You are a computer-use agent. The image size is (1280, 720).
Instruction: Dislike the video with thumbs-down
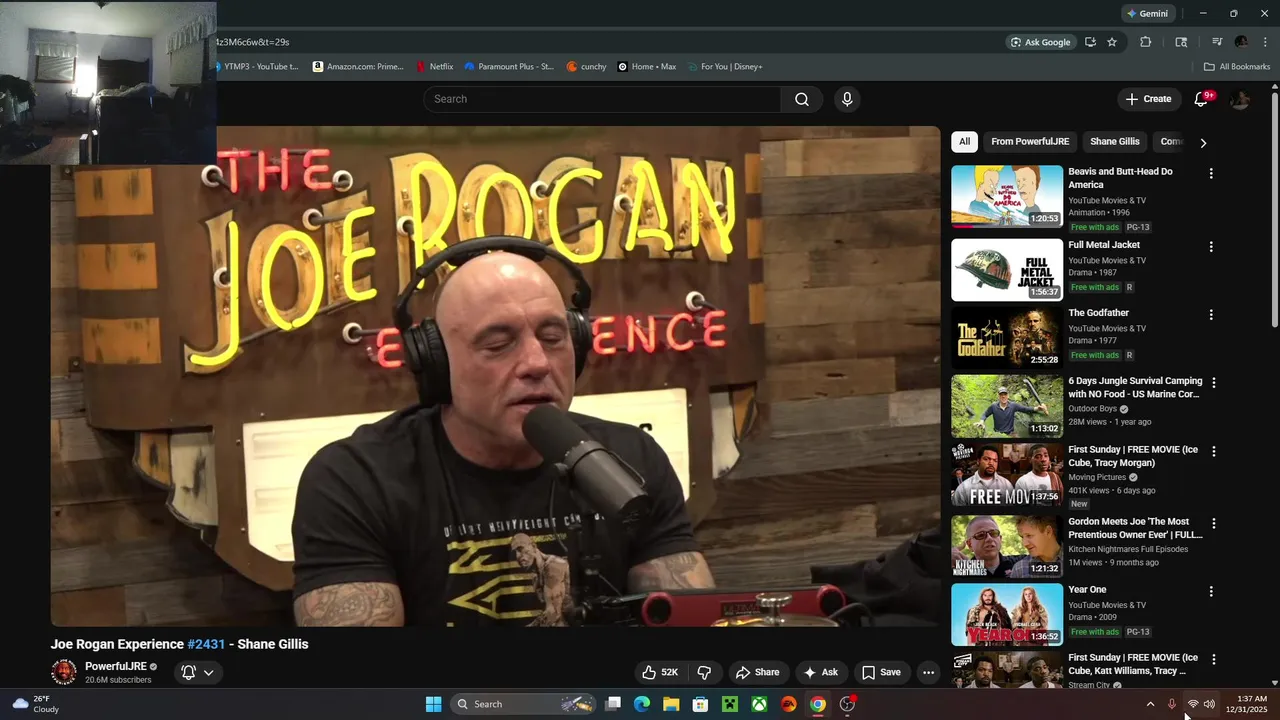tap(704, 672)
